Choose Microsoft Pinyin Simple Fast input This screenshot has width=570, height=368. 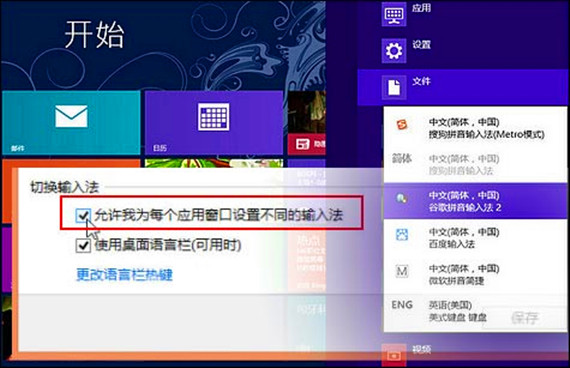point(475,274)
